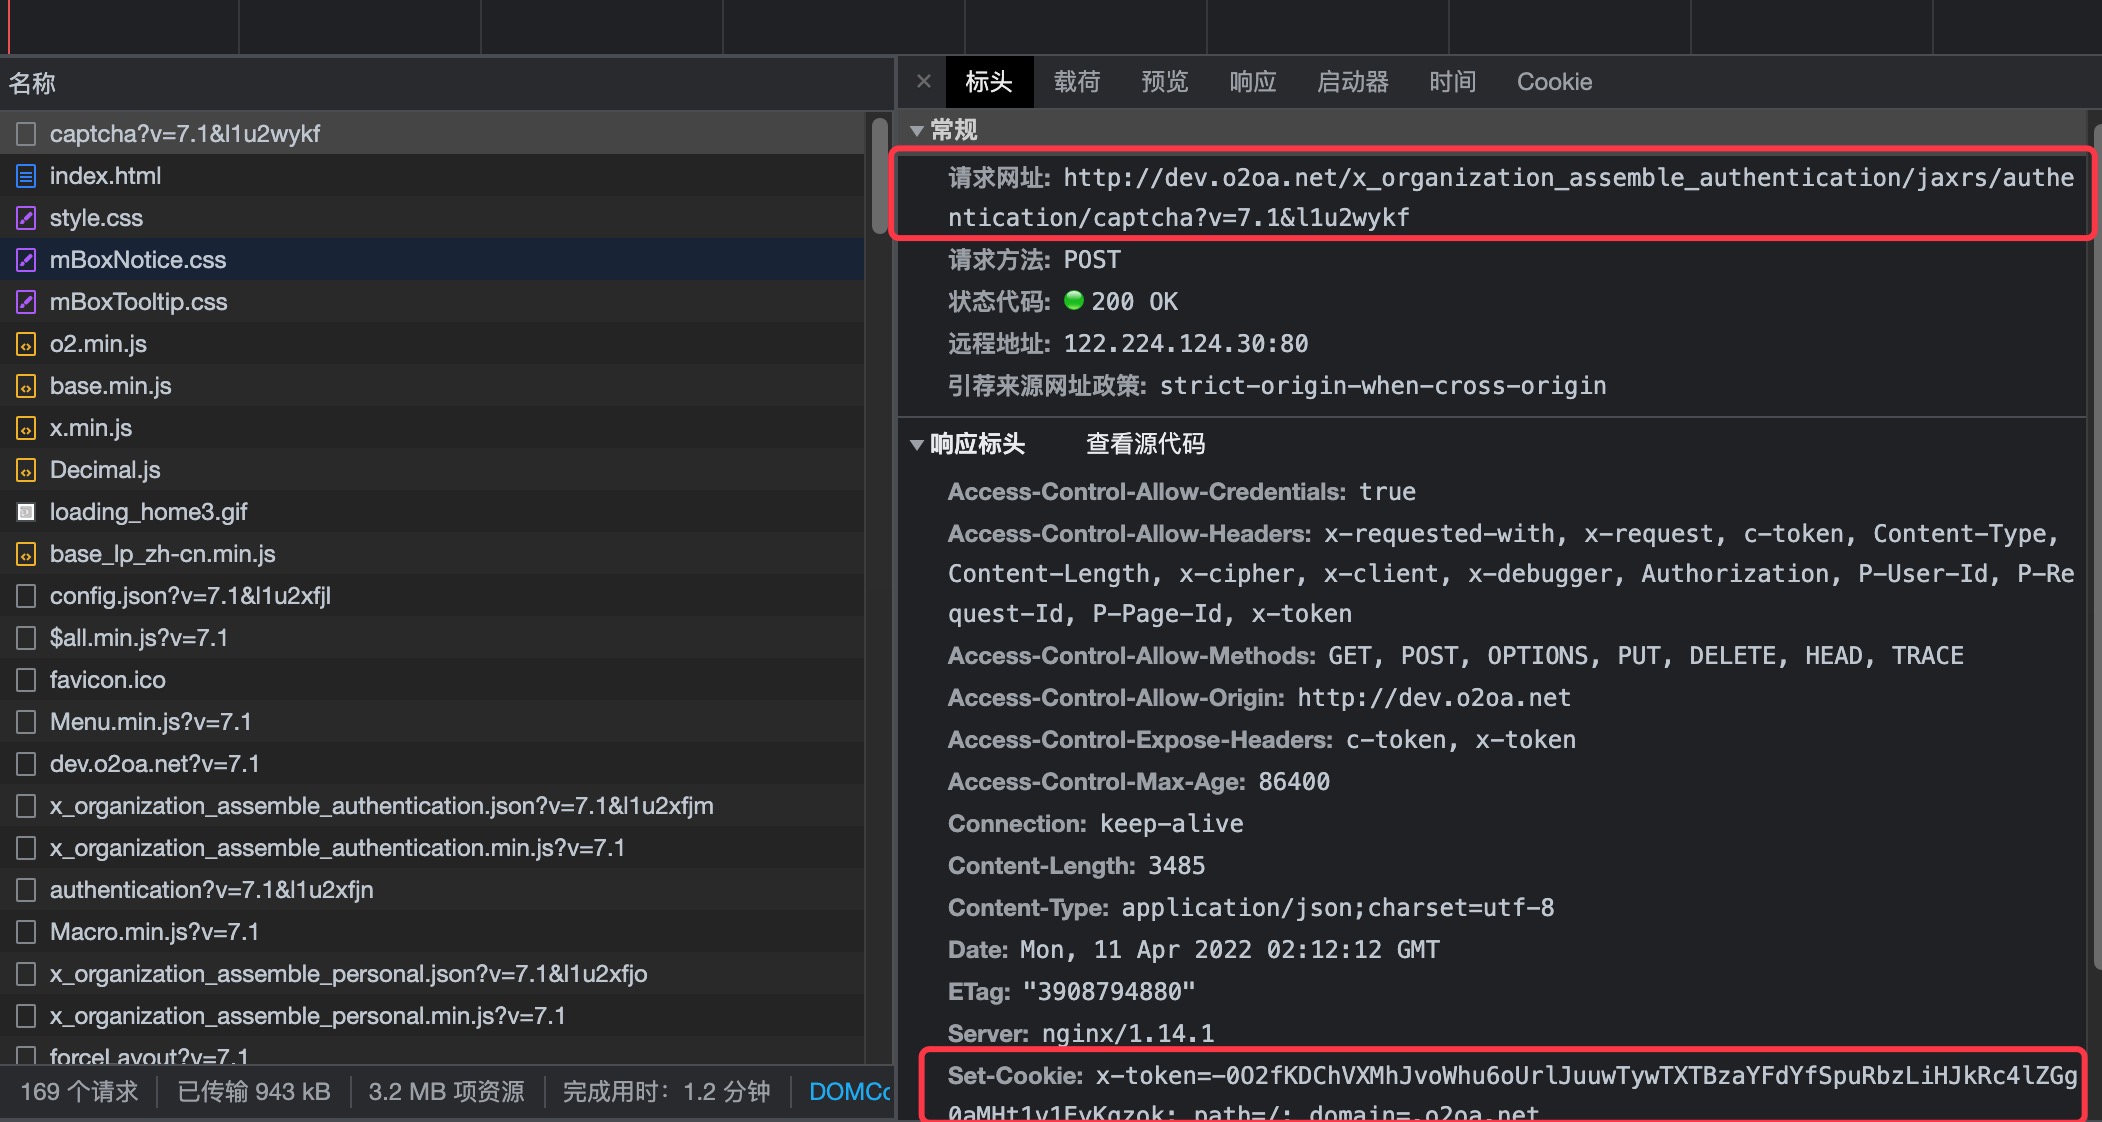Image resolution: width=2102 pixels, height=1122 pixels.
Task: Click the request list vertical scrollbar
Action: pos(880,176)
